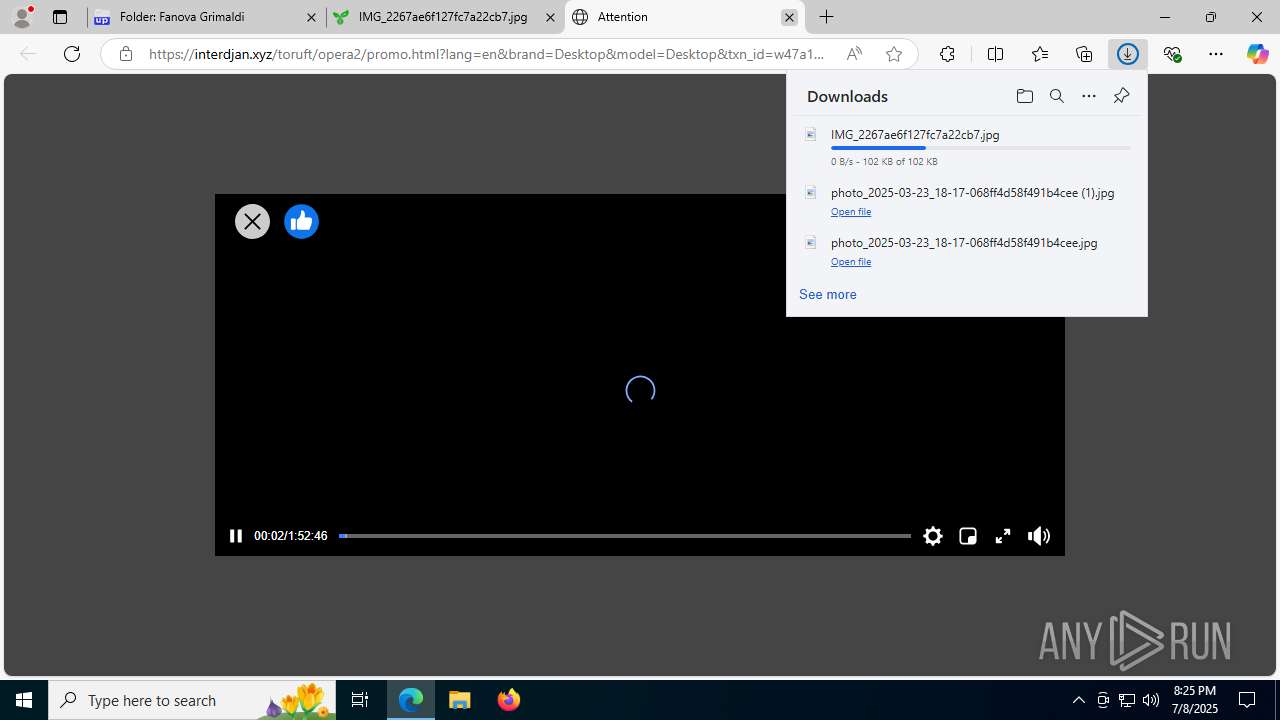Select IMG_2267ae6f127fc7a22cb7.jpg download entry
This screenshot has height=720, width=1280.
(x=967, y=146)
